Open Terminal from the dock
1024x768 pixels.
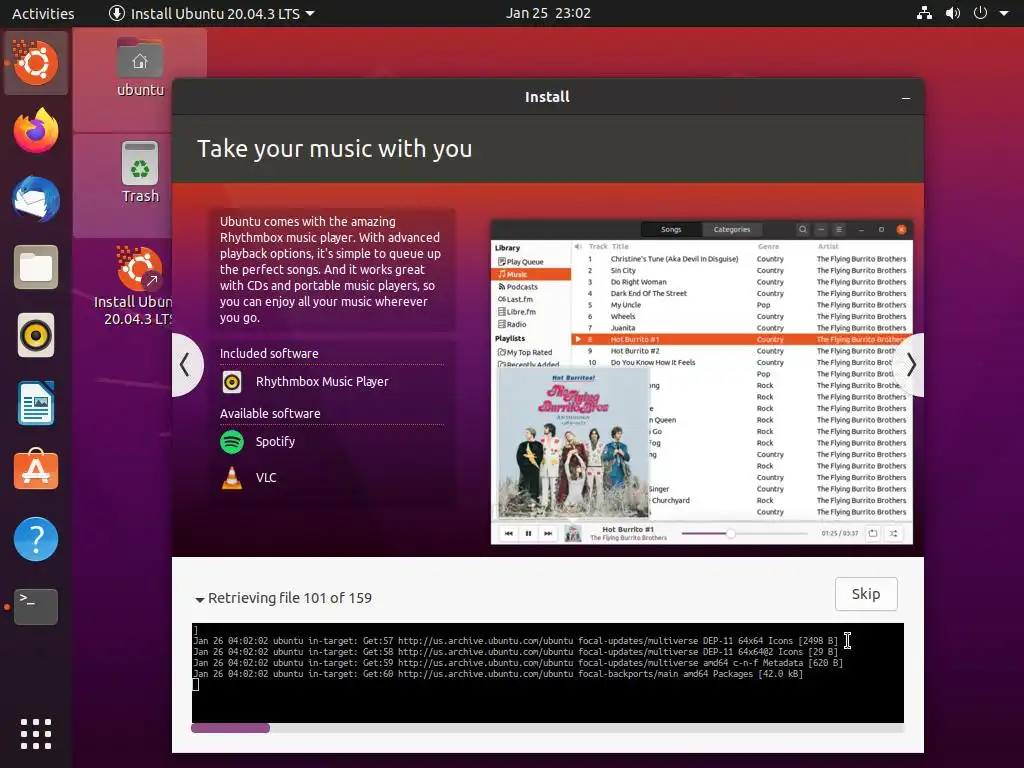[x=35, y=607]
